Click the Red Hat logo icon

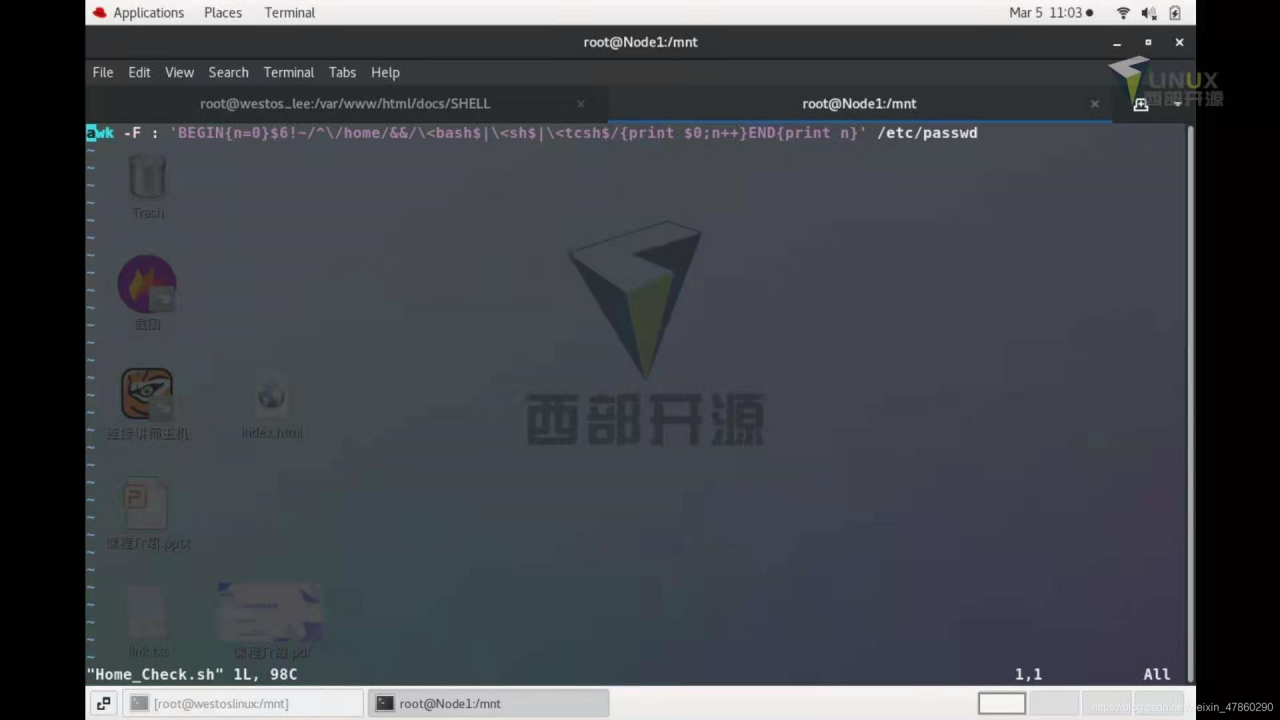[99, 12]
